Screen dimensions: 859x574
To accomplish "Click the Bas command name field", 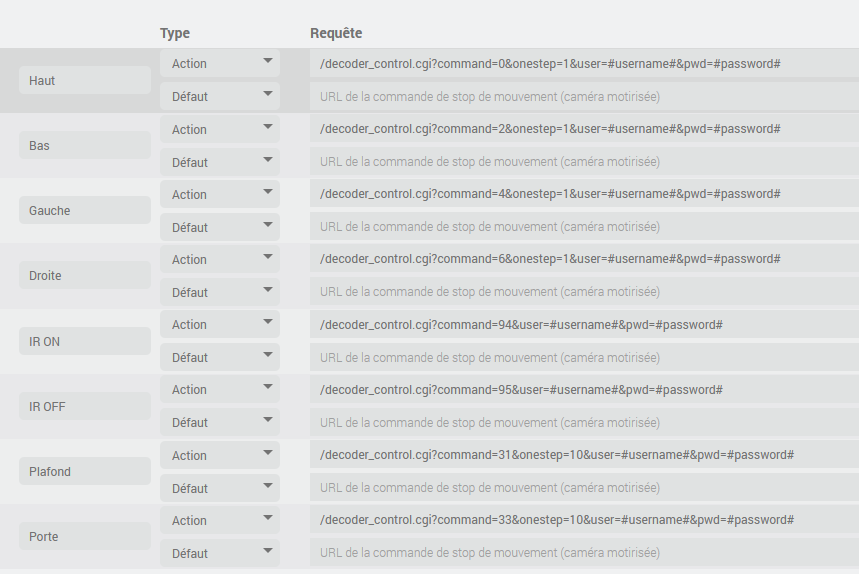I will pyautogui.click(x=85, y=145).
